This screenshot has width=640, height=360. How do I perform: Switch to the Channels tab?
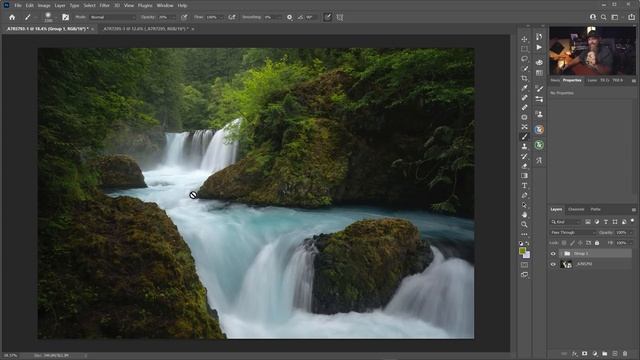(x=576, y=209)
